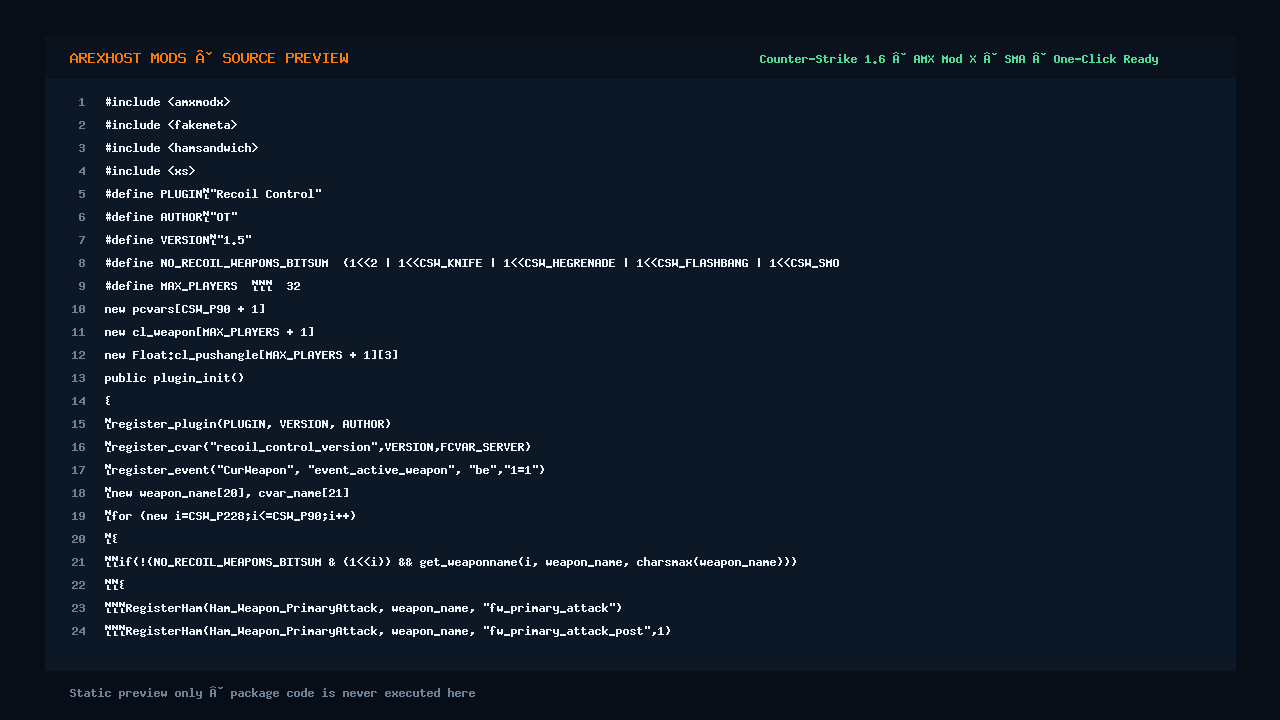Click the AUTHOR "OT" define line
1280x720 pixels.
coord(171,217)
